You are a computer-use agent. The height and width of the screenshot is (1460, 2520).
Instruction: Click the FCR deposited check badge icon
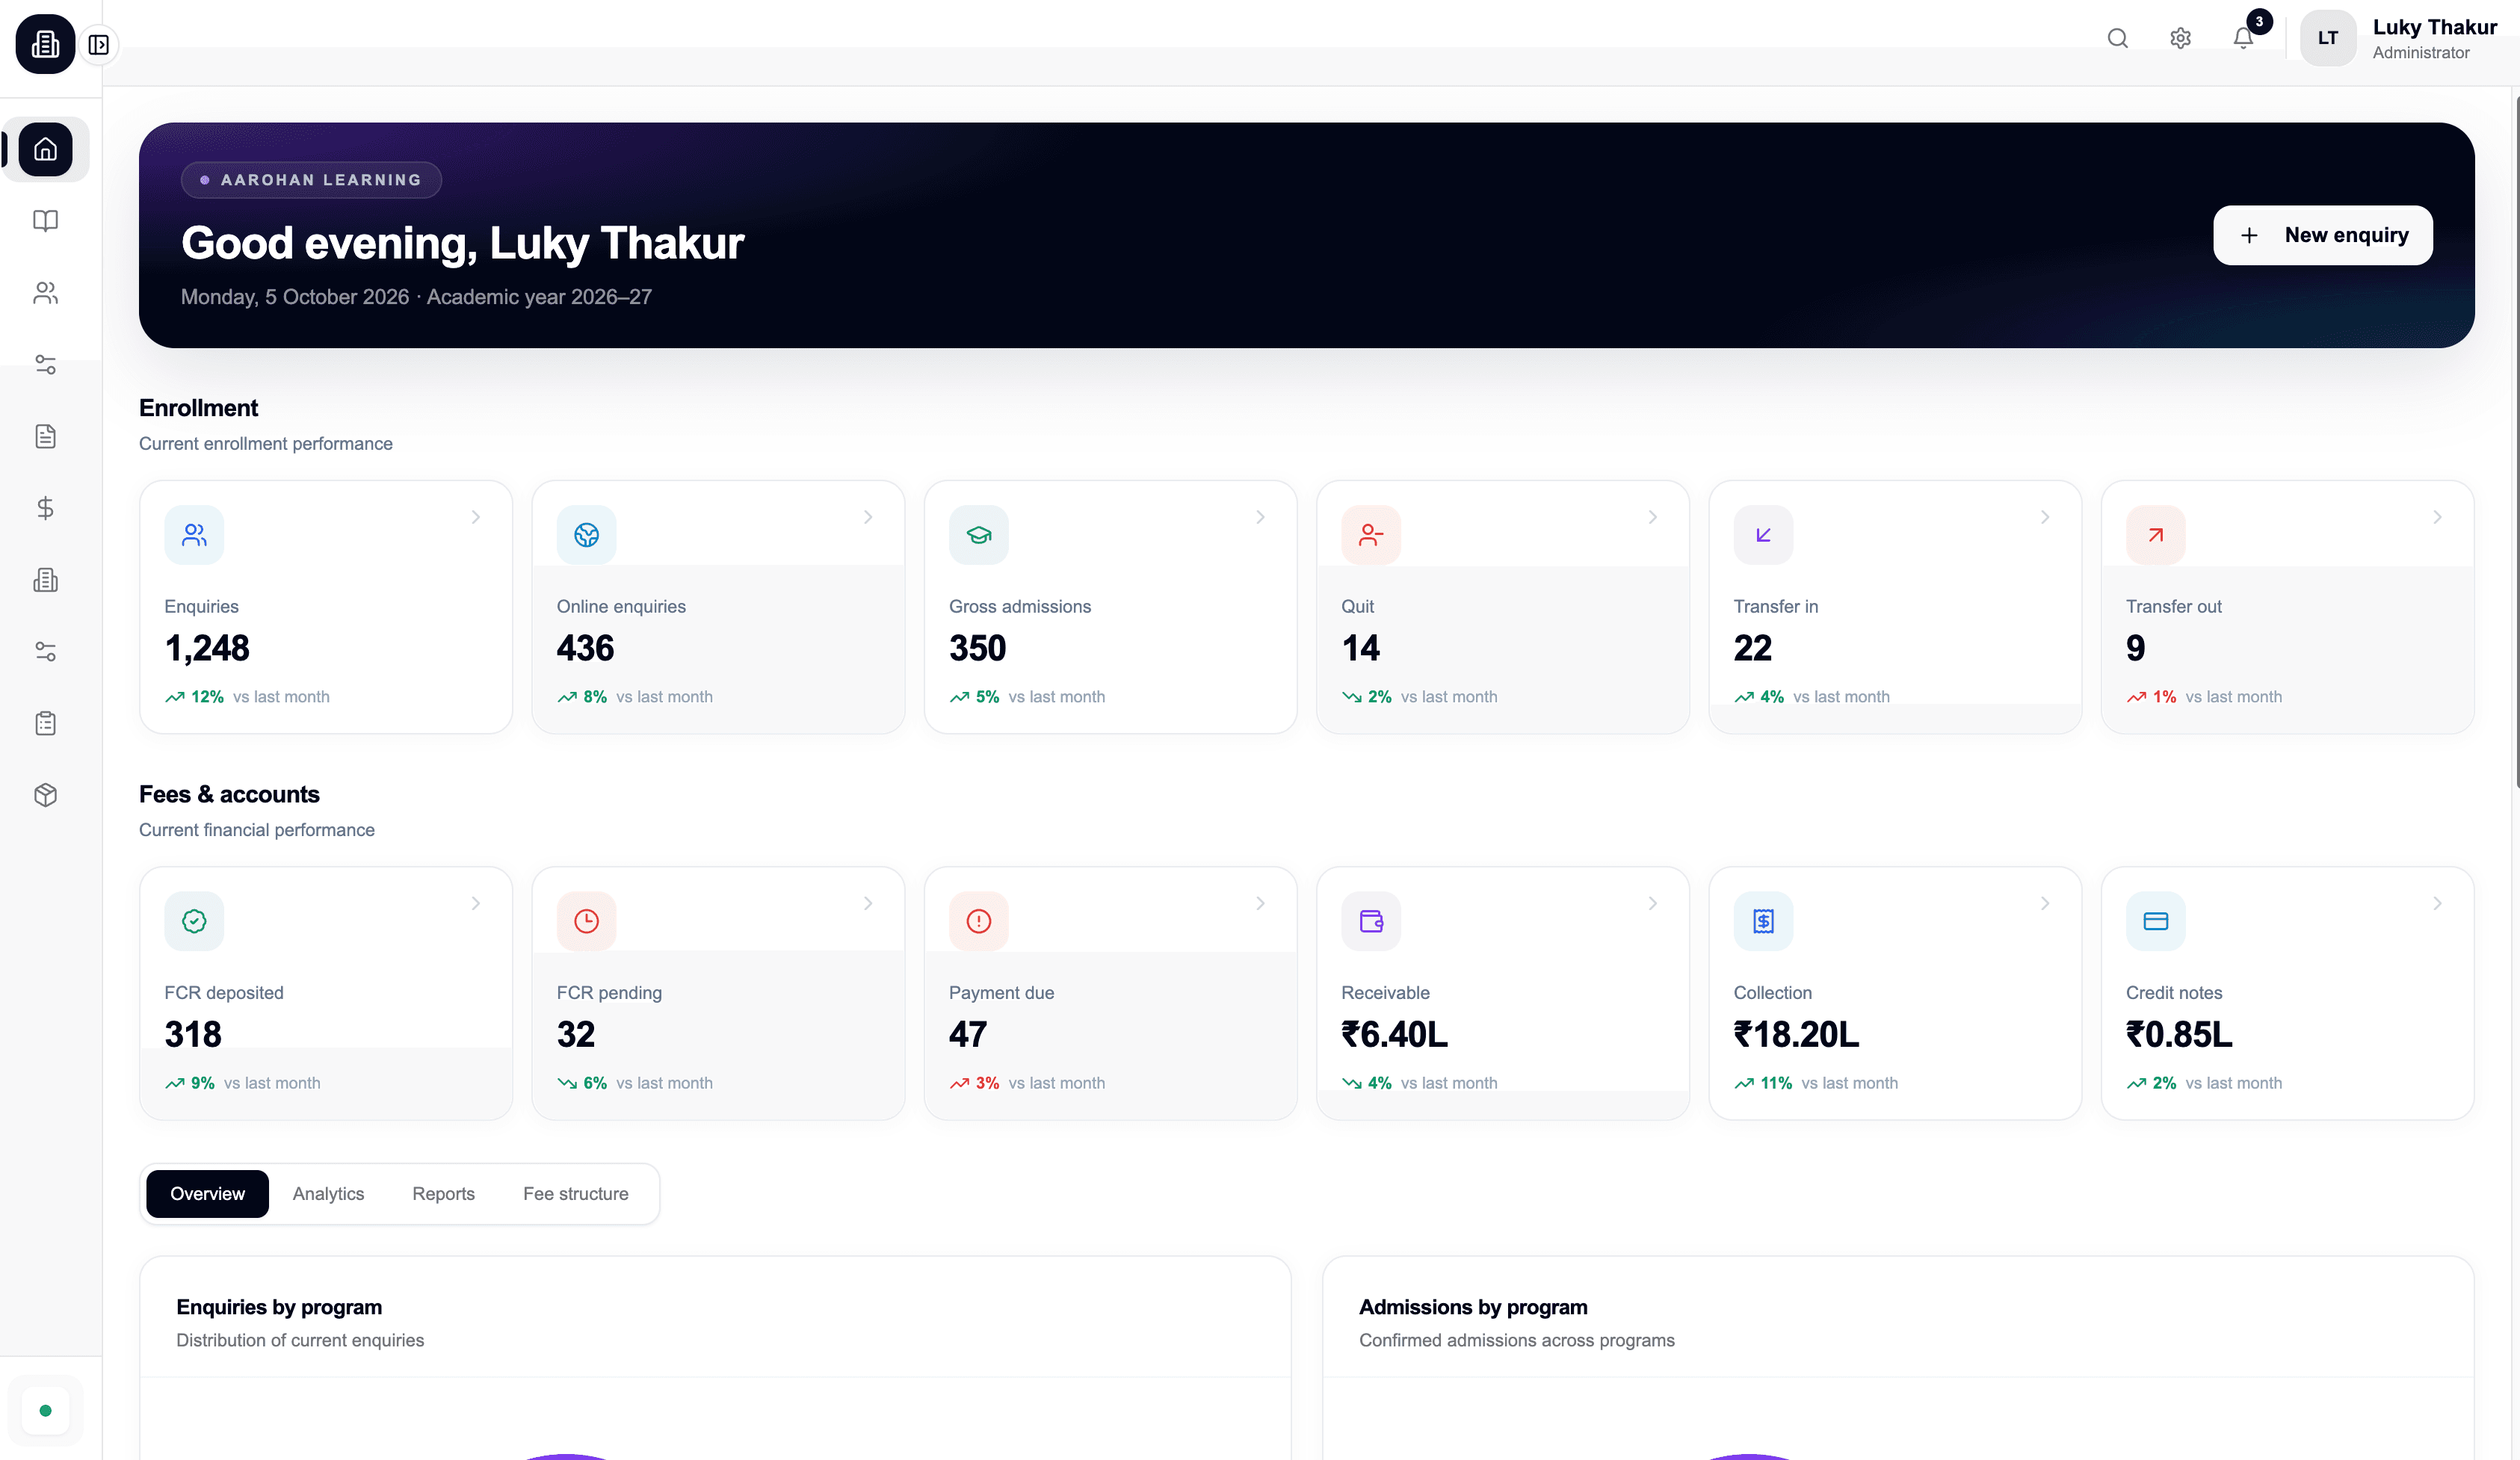(194, 921)
